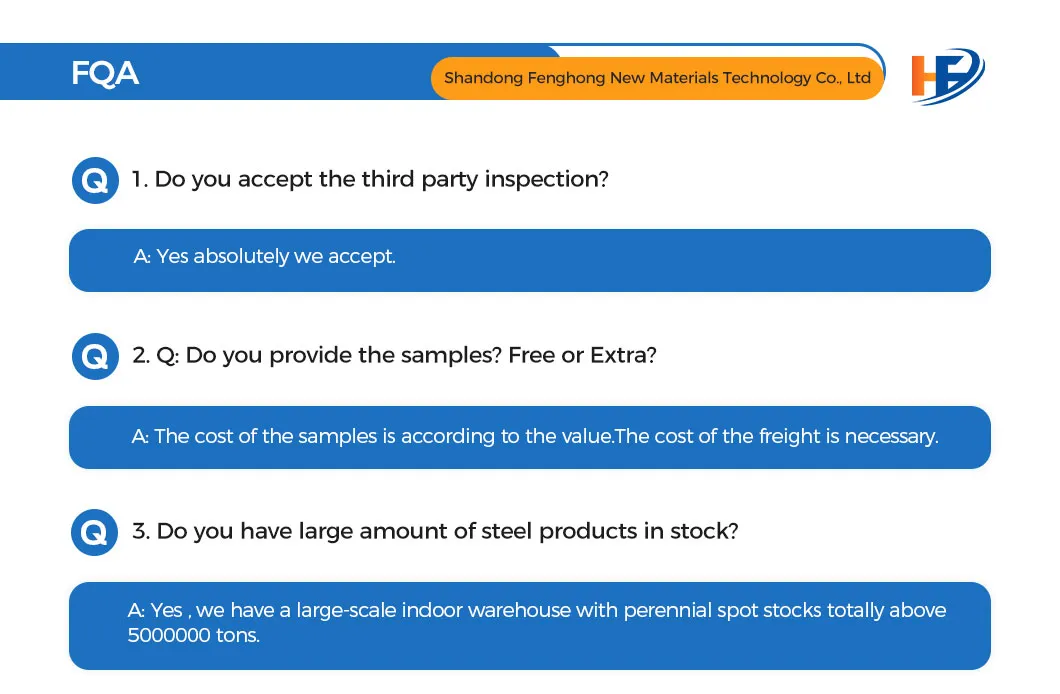Click the orange Shandong Fenghong company badge
The height and width of the screenshot is (694, 1060).
coord(657,78)
